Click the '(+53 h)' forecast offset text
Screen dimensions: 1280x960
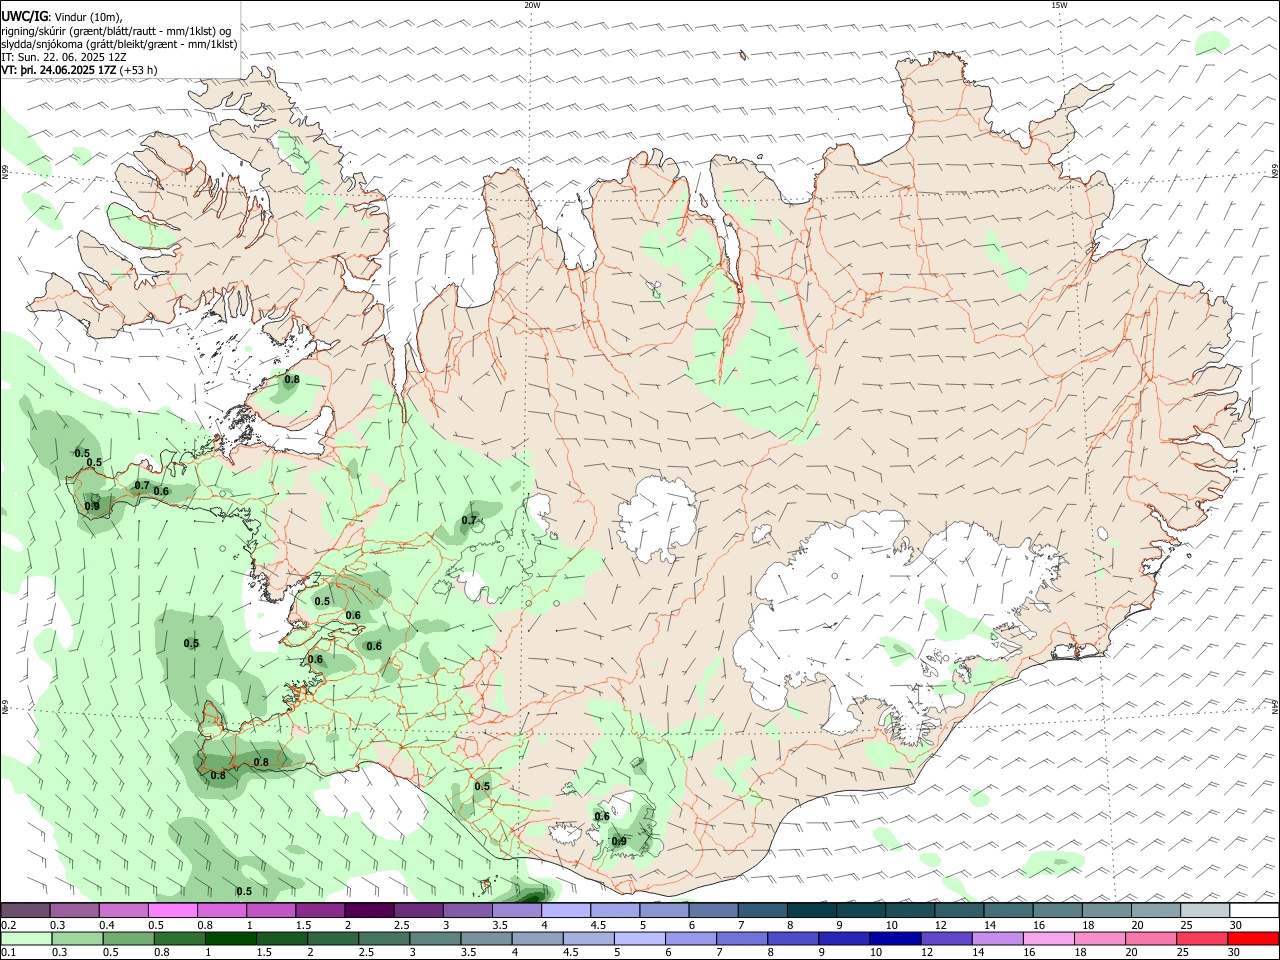[x=138, y=70]
